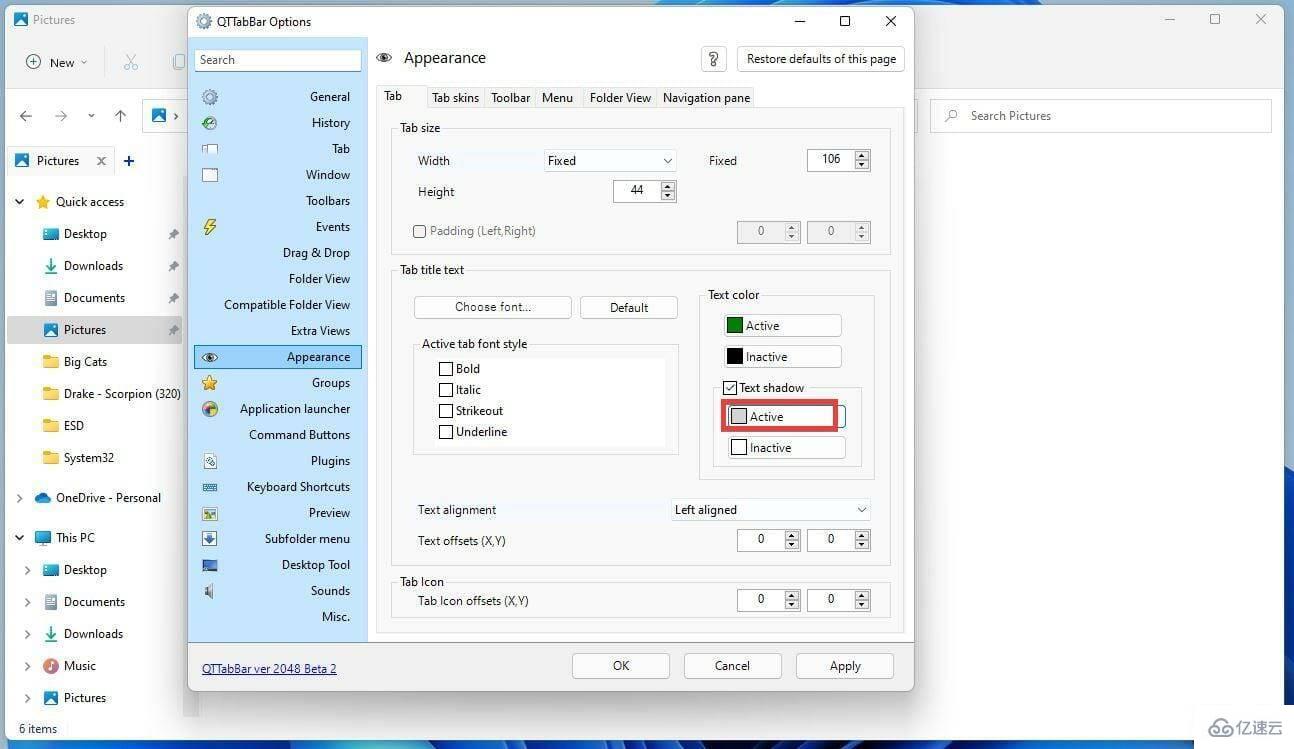This screenshot has height=749, width=1294.
Task: Expand the Music folder node
Action: pyautogui.click(x=28, y=666)
